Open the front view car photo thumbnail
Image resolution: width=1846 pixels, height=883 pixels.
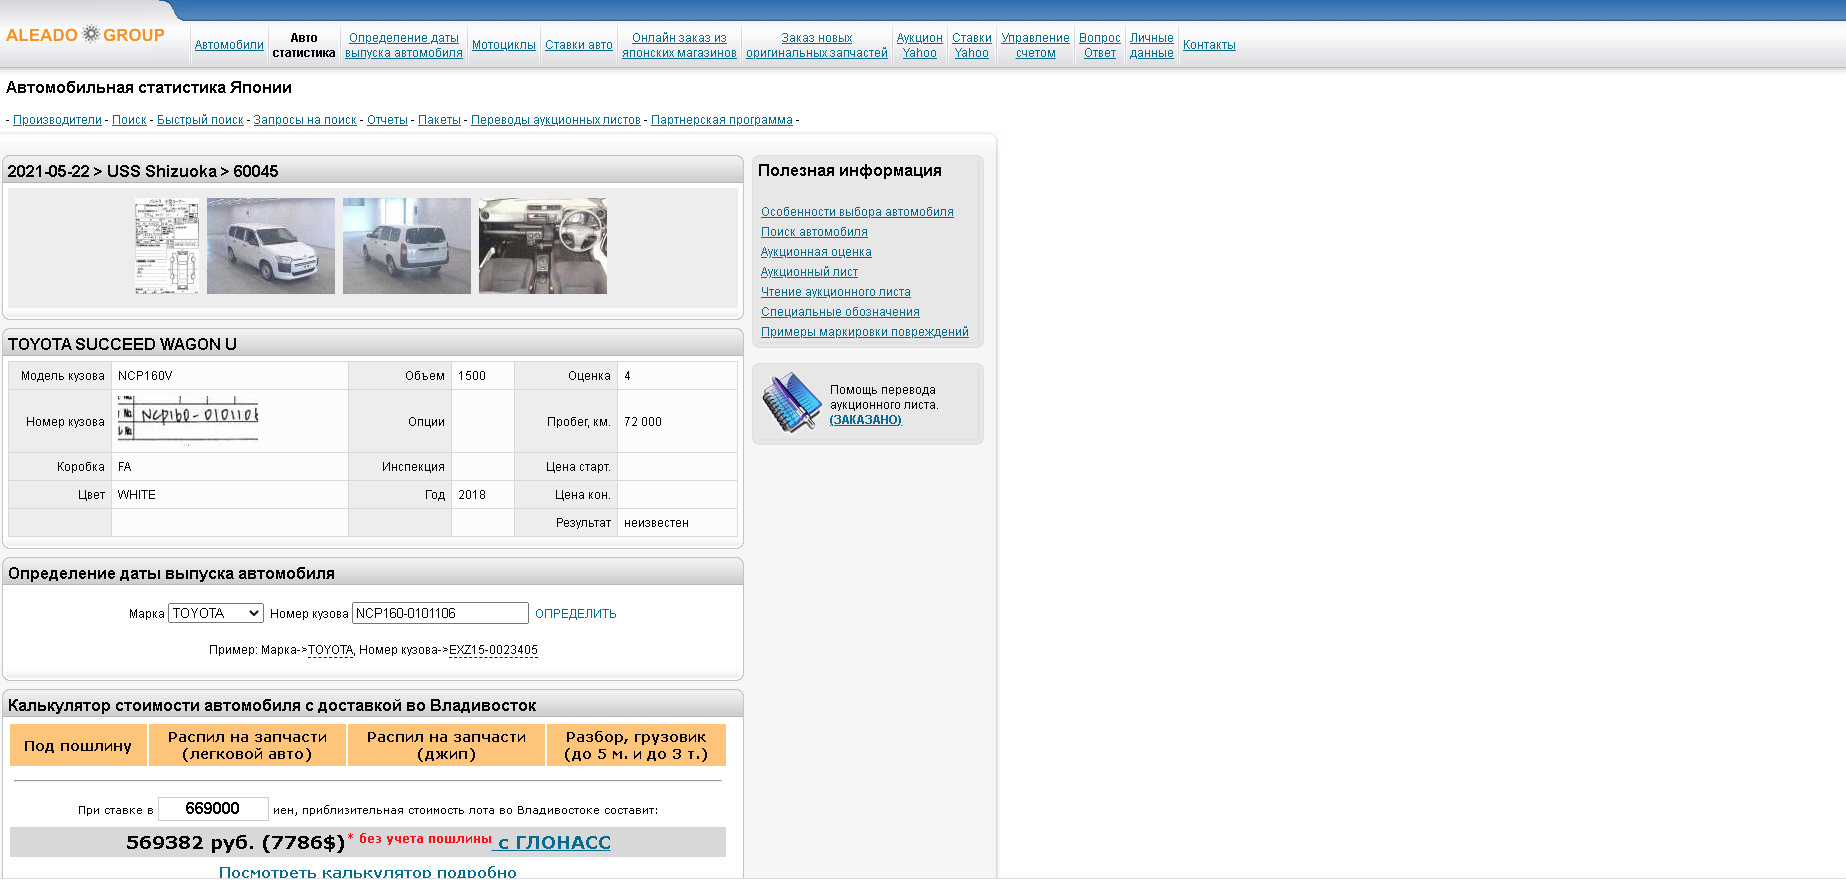click(271, 246)
